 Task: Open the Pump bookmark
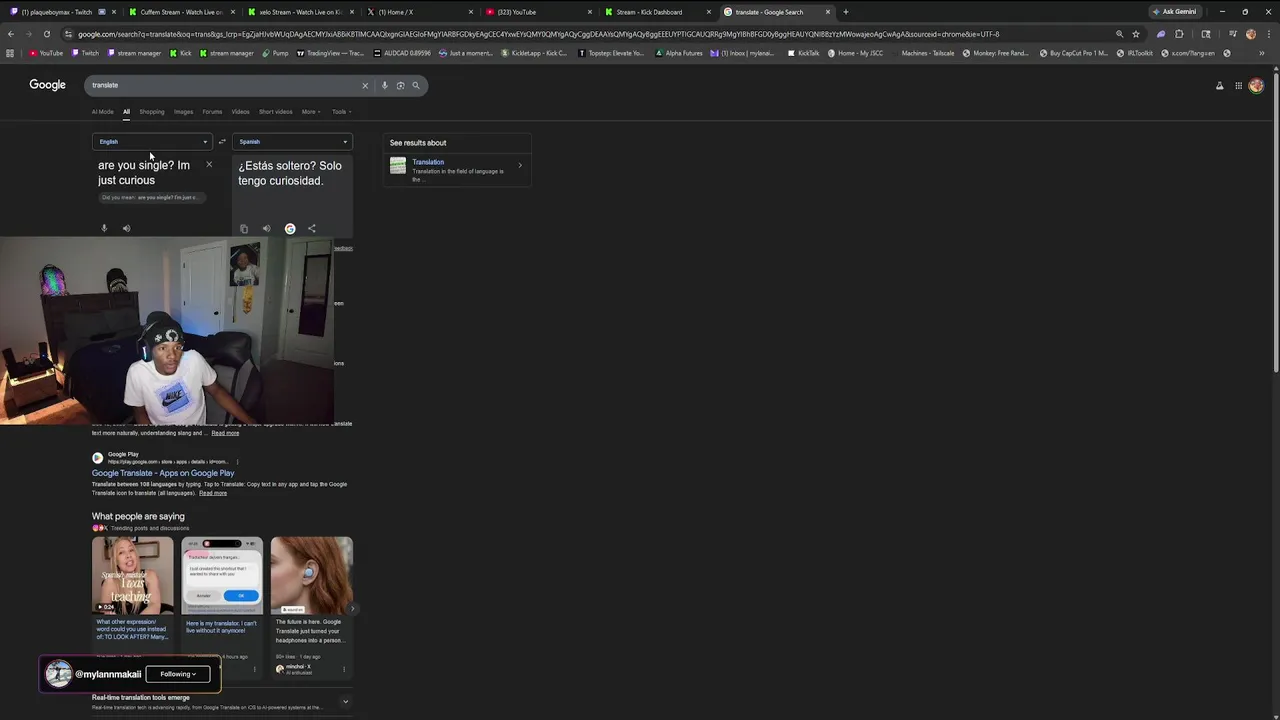coord(275,53)
